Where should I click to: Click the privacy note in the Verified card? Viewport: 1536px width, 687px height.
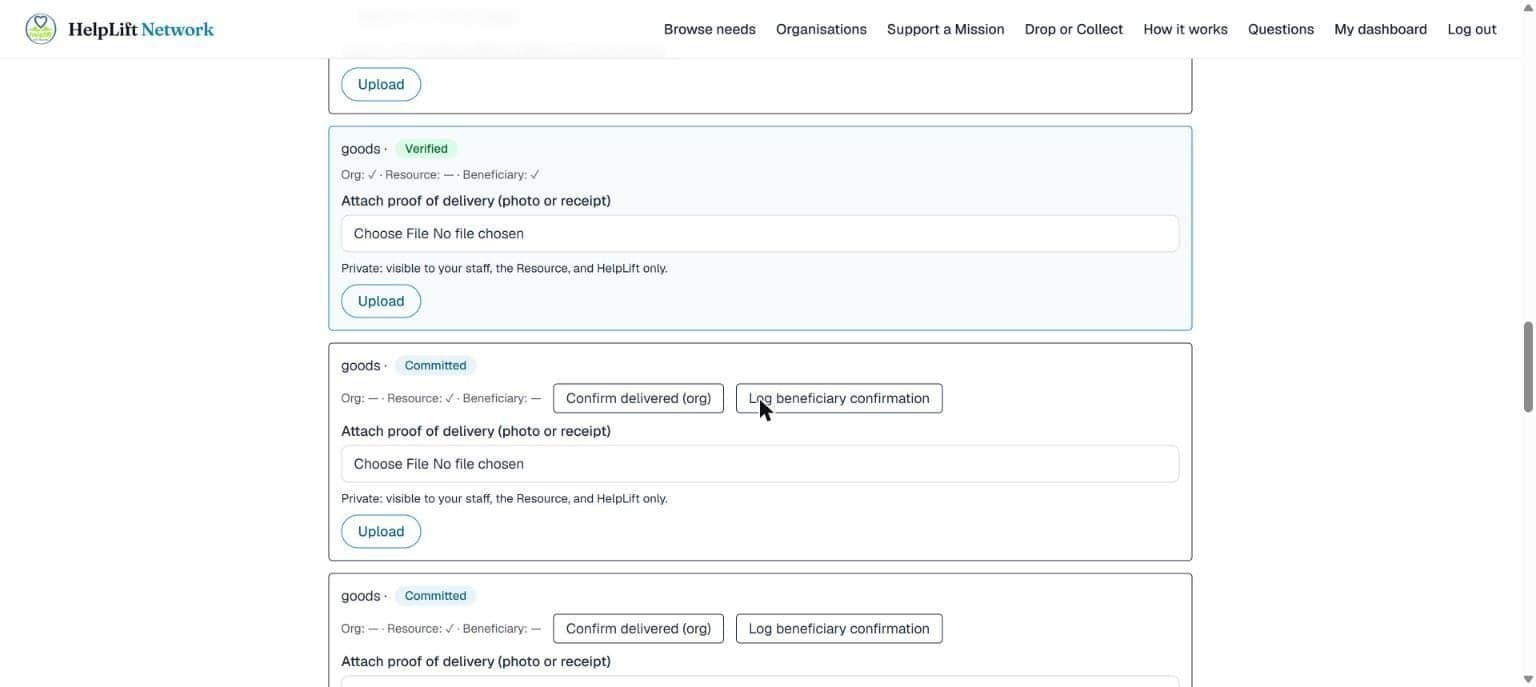pos(504,268)
